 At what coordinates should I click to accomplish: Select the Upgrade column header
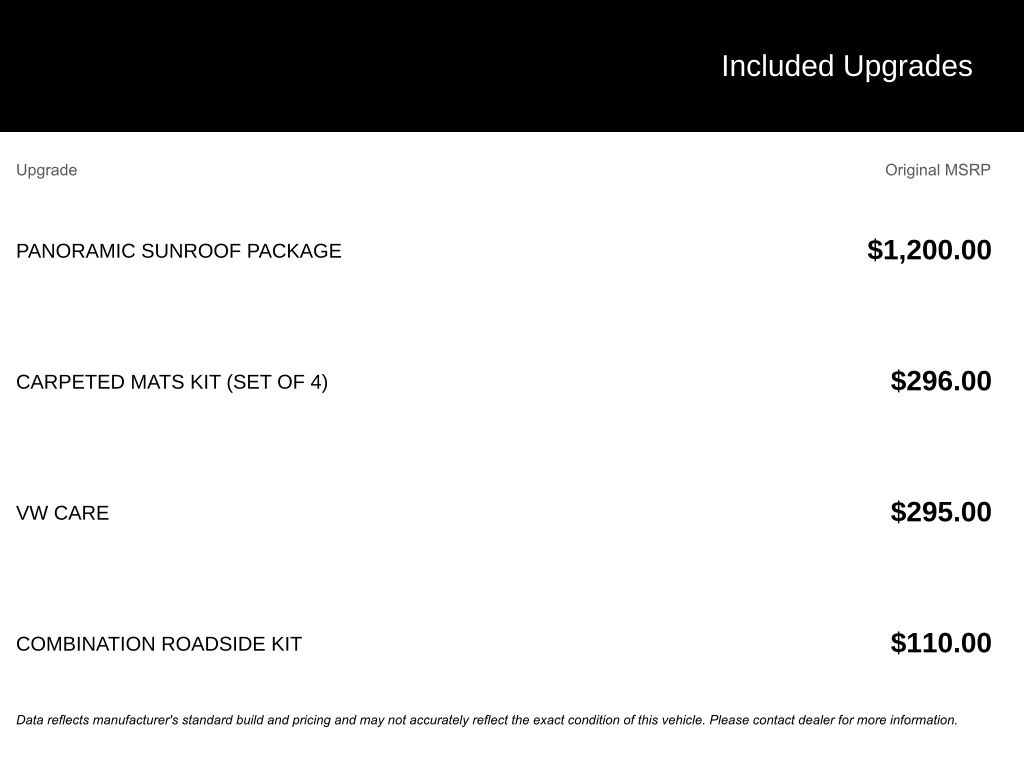click(46, 170)
